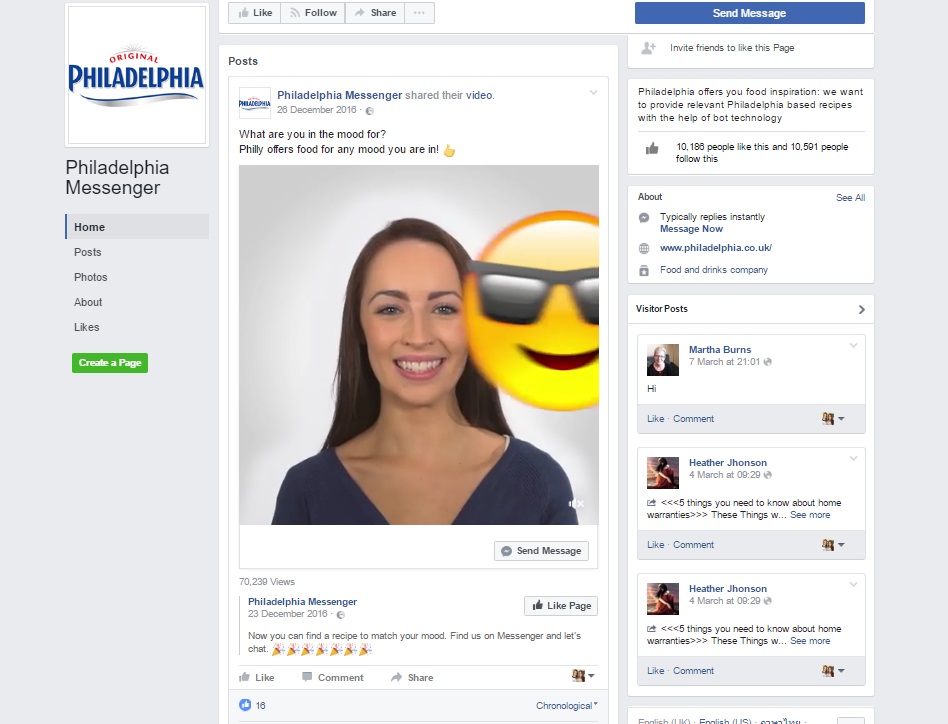
Task: Like Martha Burns's post
Action: [655, 419]
